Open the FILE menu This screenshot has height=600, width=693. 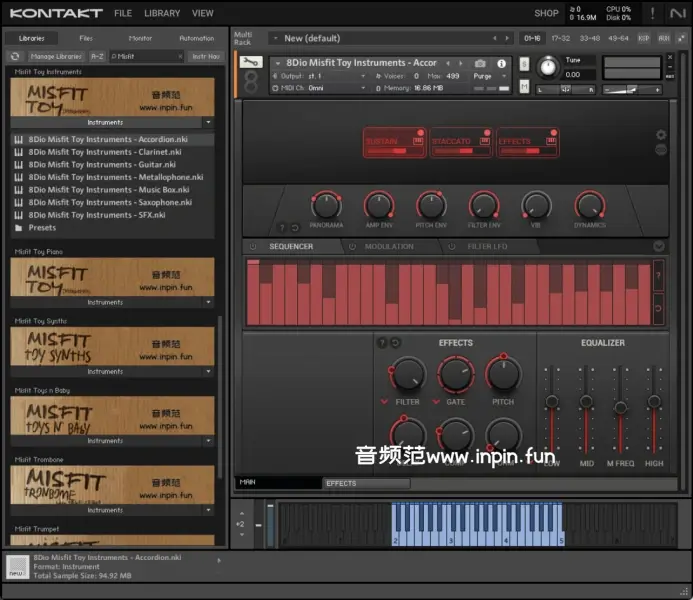click(x=123, y=13)
